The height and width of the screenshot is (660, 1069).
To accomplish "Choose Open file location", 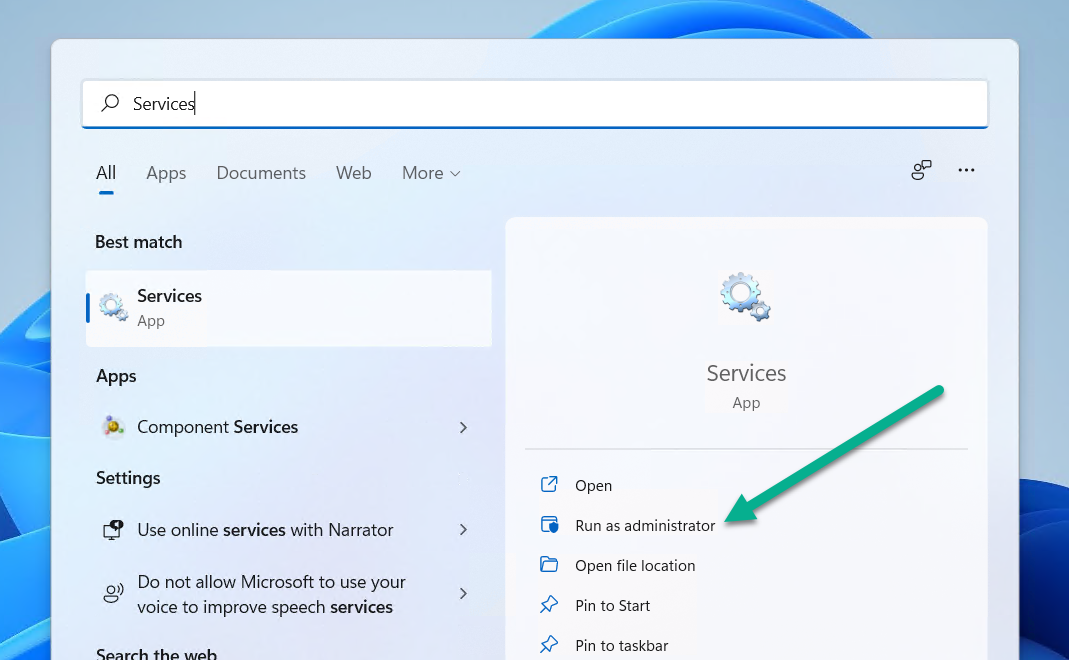I will coord(635,566).
